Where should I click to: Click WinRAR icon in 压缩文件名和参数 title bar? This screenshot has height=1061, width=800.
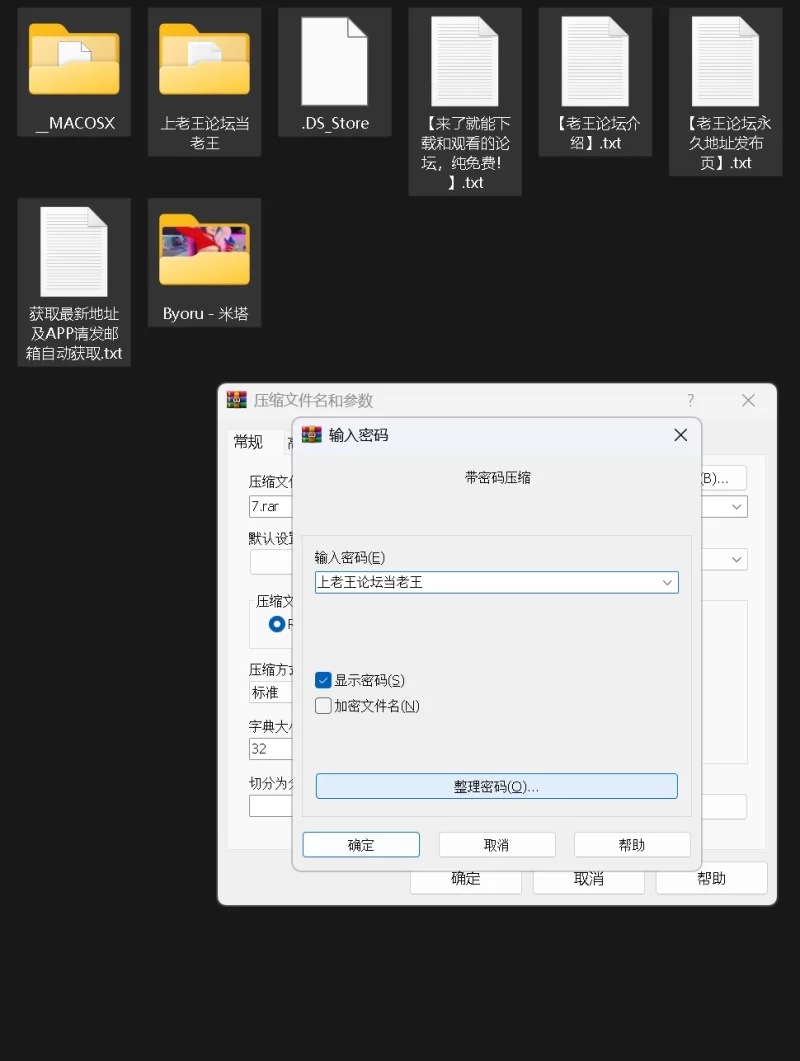(237, 399)
